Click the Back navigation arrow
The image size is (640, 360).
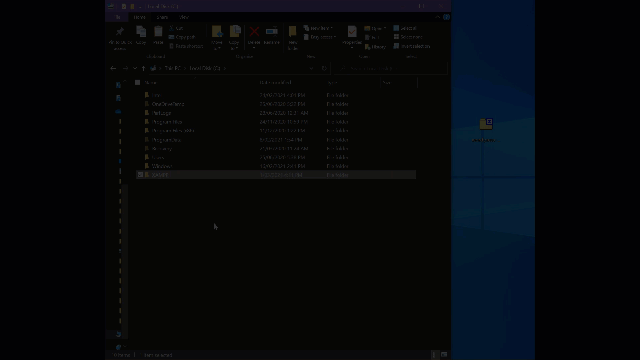(x=113, y=68)
